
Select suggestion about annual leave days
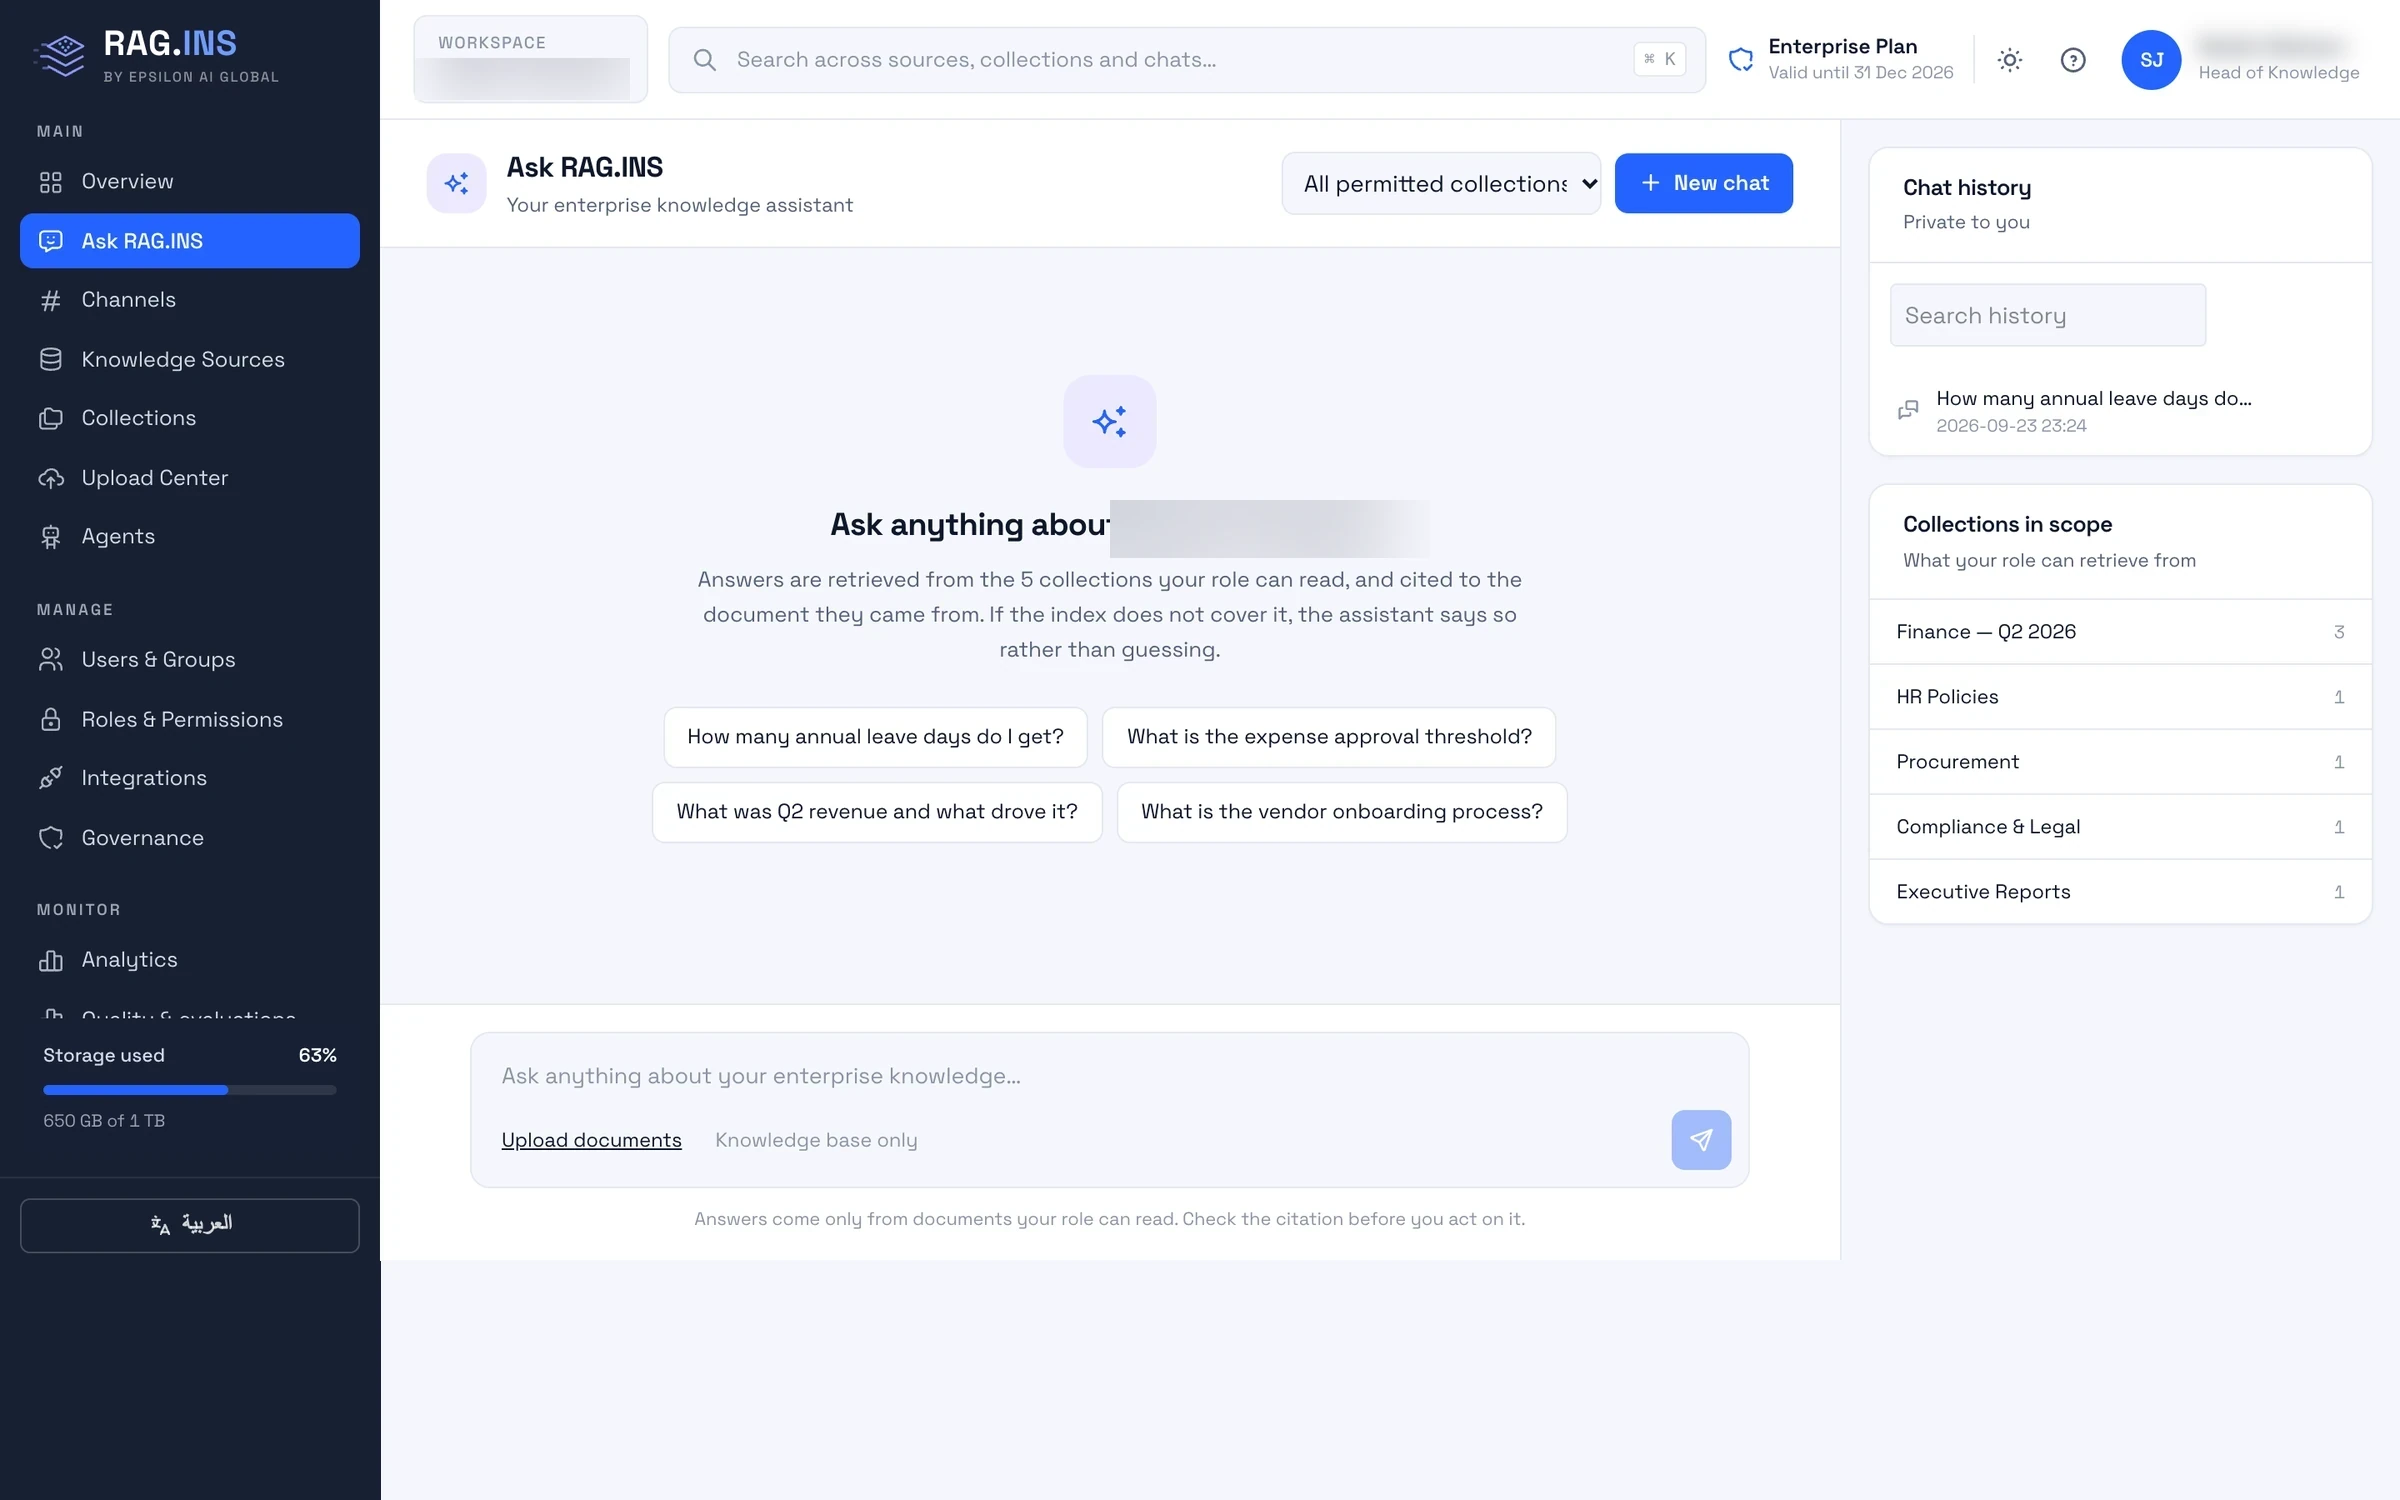click(x=875, y=737)
